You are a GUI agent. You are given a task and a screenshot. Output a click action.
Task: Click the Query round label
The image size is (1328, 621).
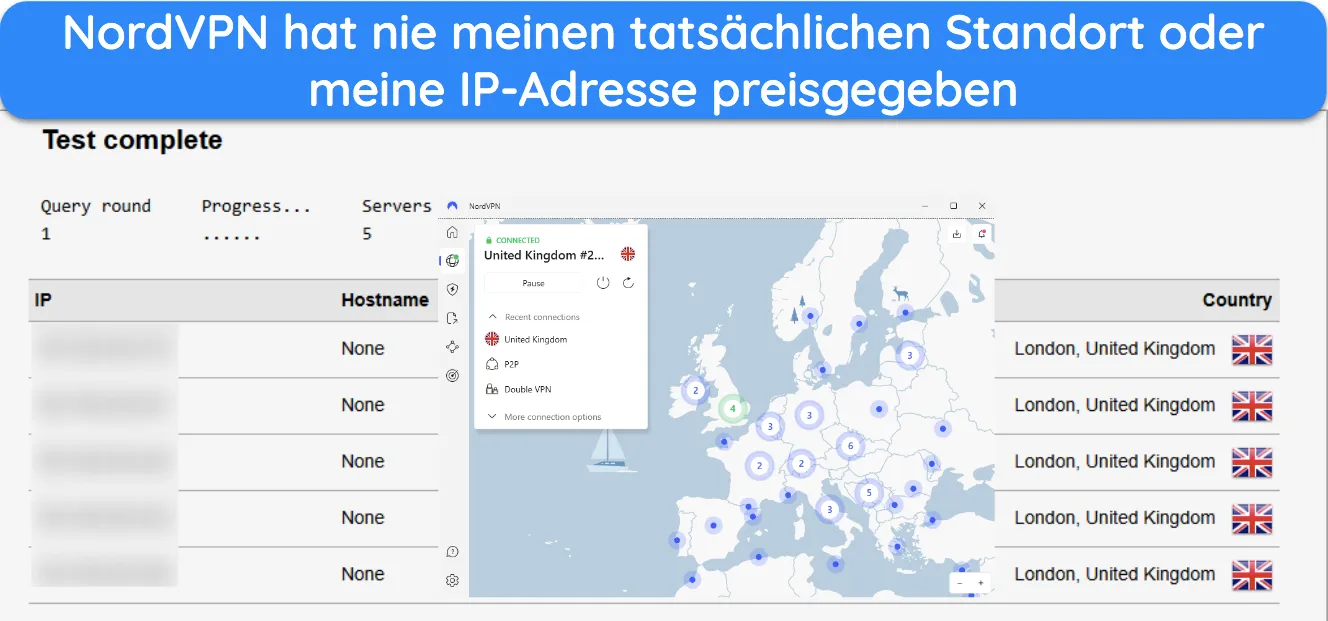pyautogui.click(x=96, y=206)
